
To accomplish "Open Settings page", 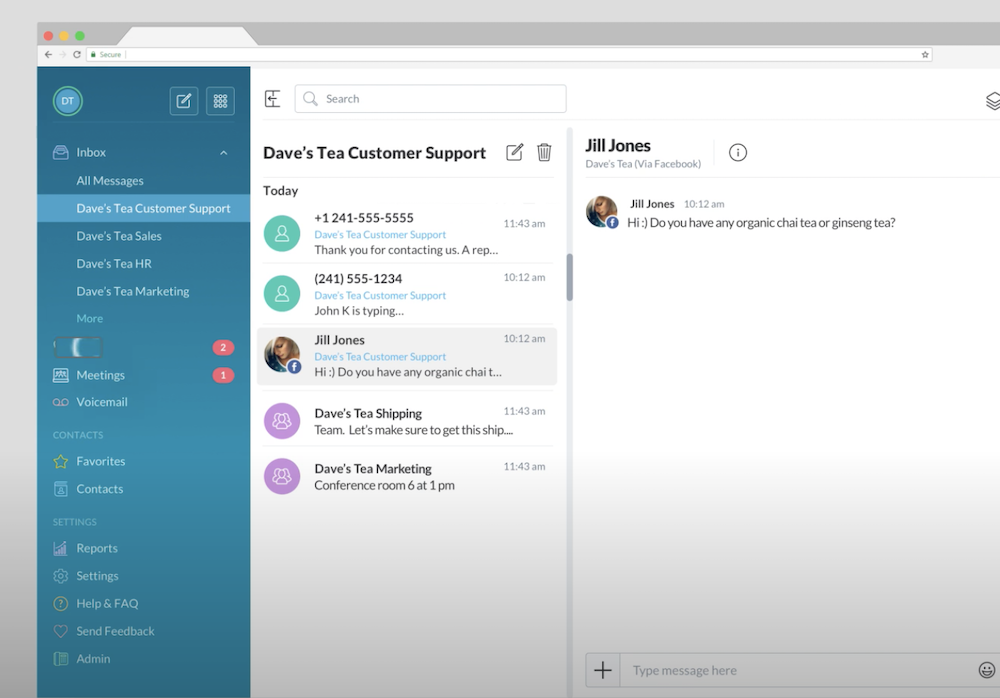I will pyautogui.click(x=97, y=575).
